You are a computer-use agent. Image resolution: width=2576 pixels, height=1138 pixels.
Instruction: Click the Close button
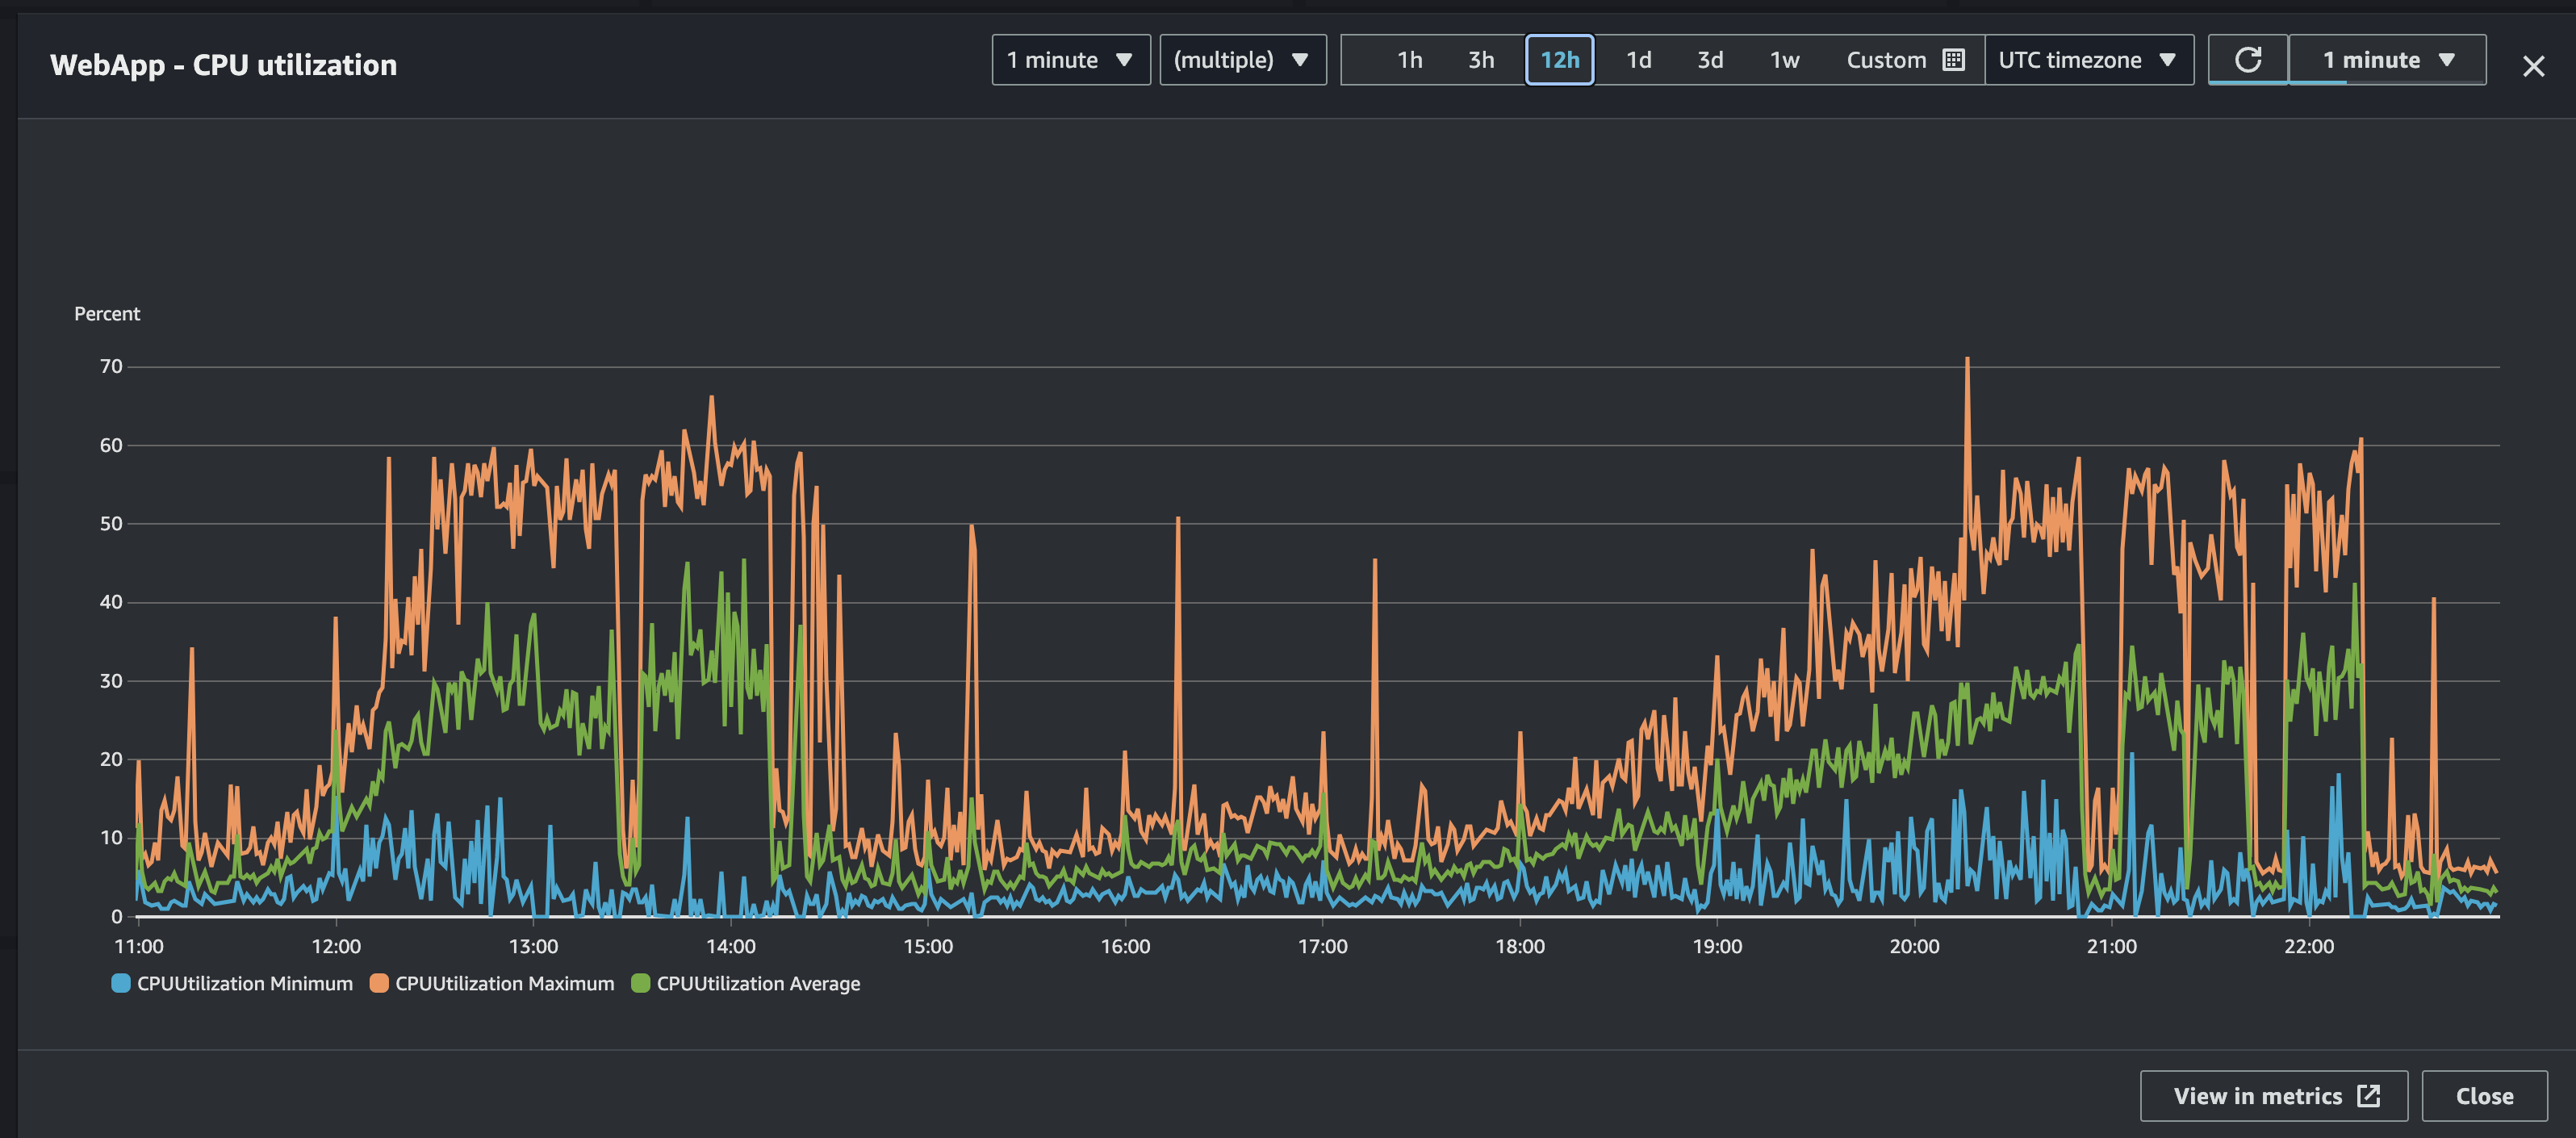(x=2486, y=1096)
